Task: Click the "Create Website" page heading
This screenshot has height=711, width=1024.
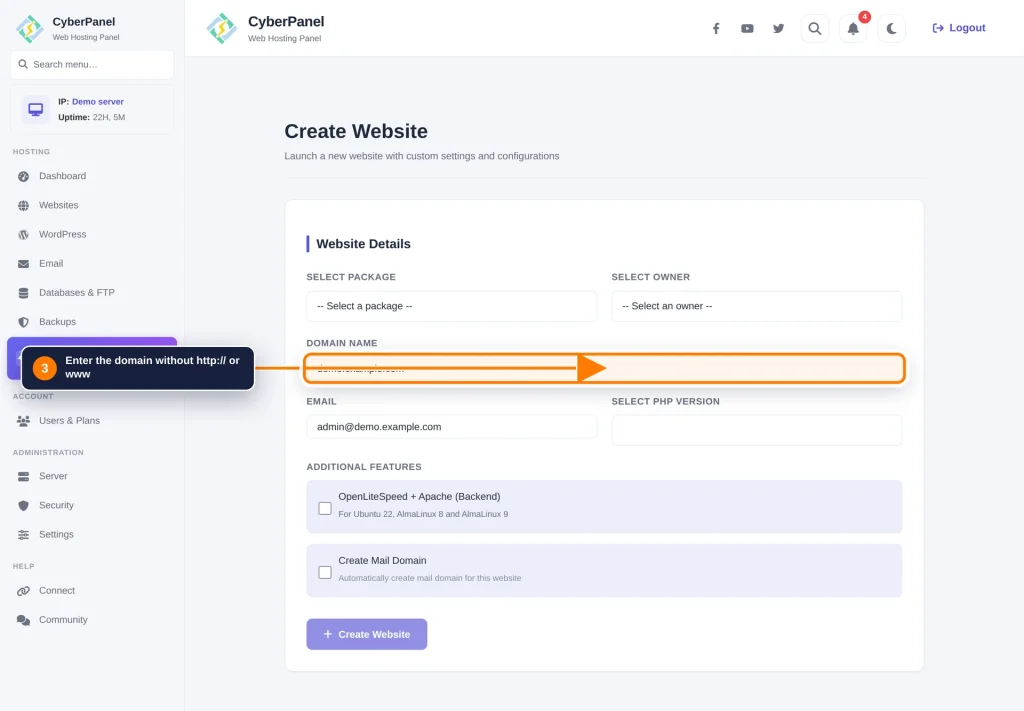Action: click(356, 131)
